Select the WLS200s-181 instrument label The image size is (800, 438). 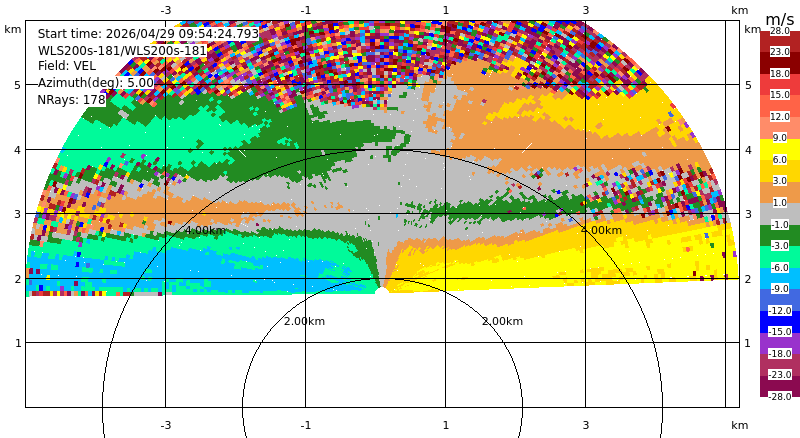click(x=122, y=51)
